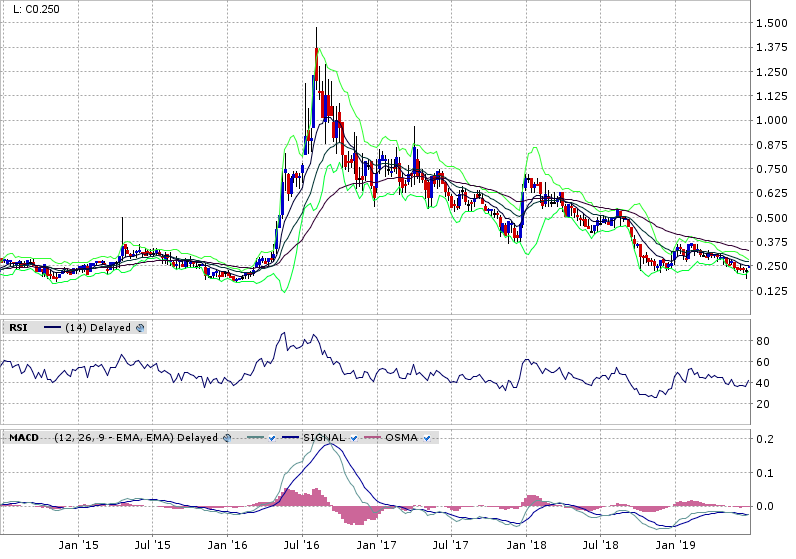Toggle the MACD line checkmark

[273, 438]
